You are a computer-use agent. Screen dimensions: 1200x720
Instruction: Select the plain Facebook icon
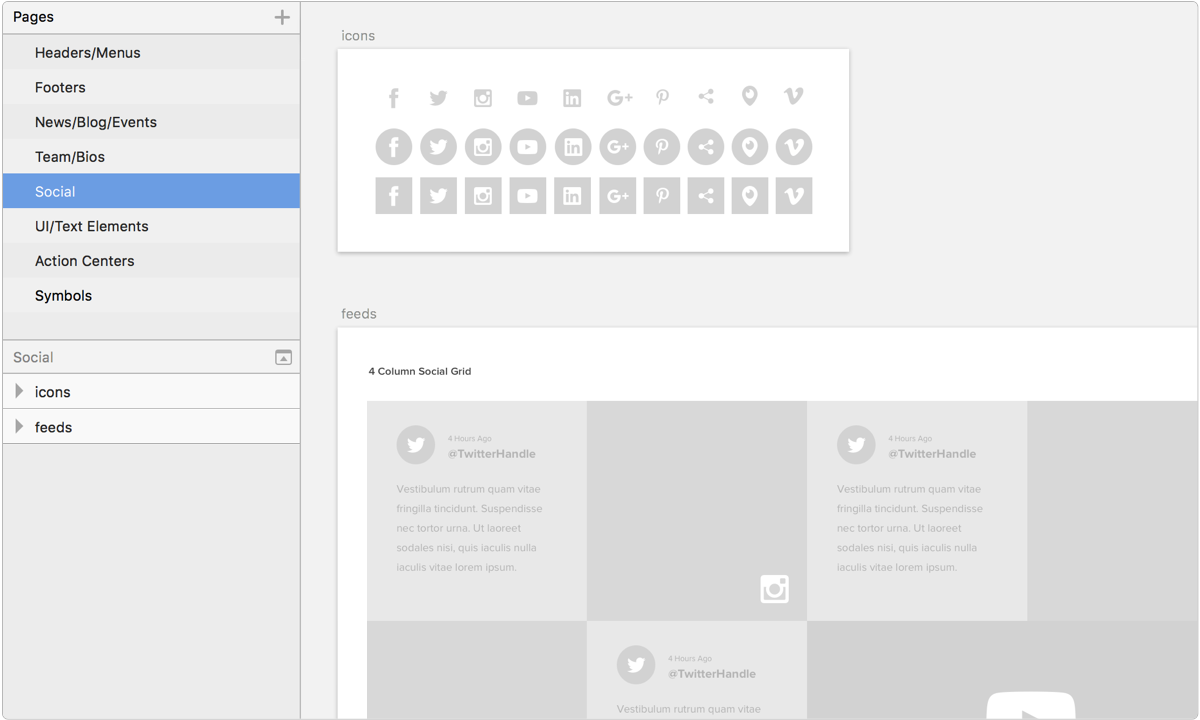(x=394, y=97)
